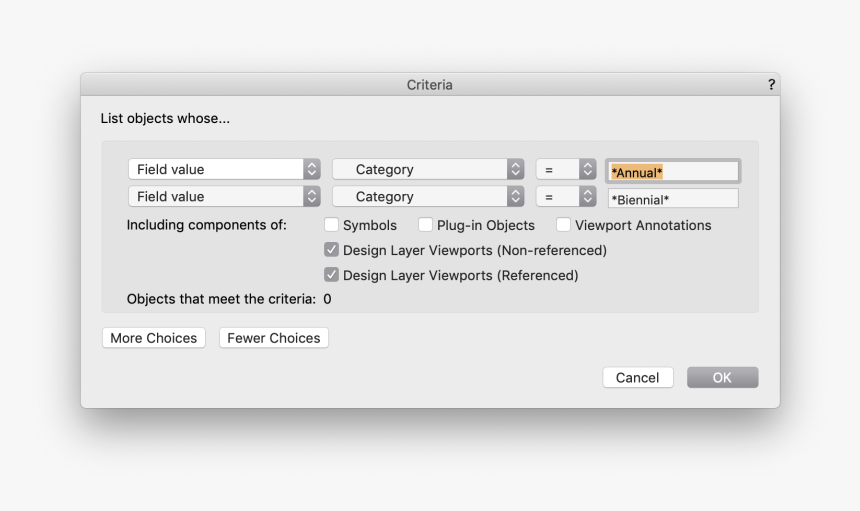Click the *Annual* text field
Viewport: 860px width, 511px height.
672,172
